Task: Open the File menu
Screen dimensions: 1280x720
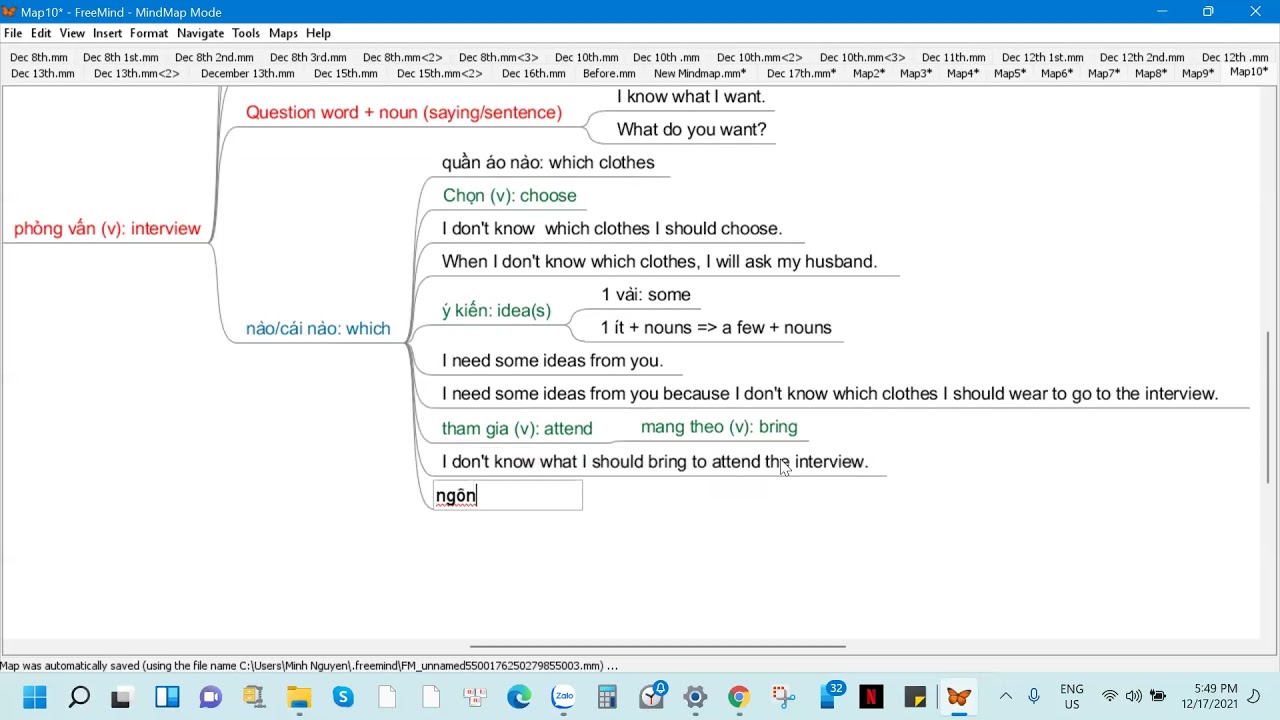Action: coord(13,33)
